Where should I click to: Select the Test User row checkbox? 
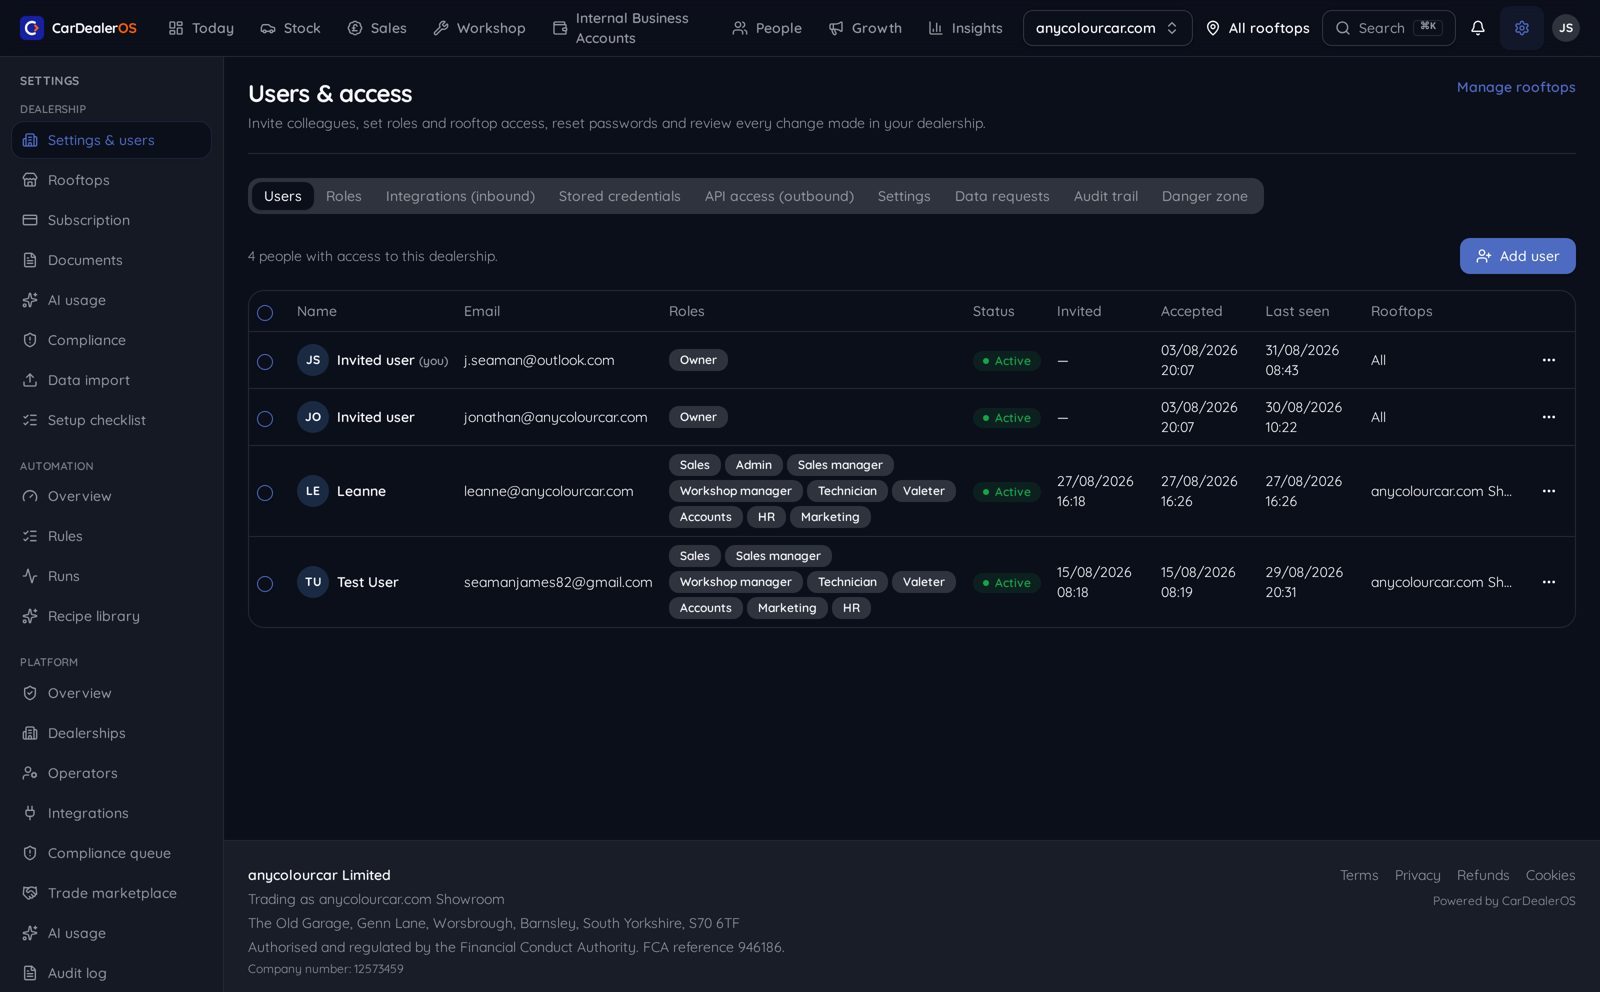click(265, 584)
